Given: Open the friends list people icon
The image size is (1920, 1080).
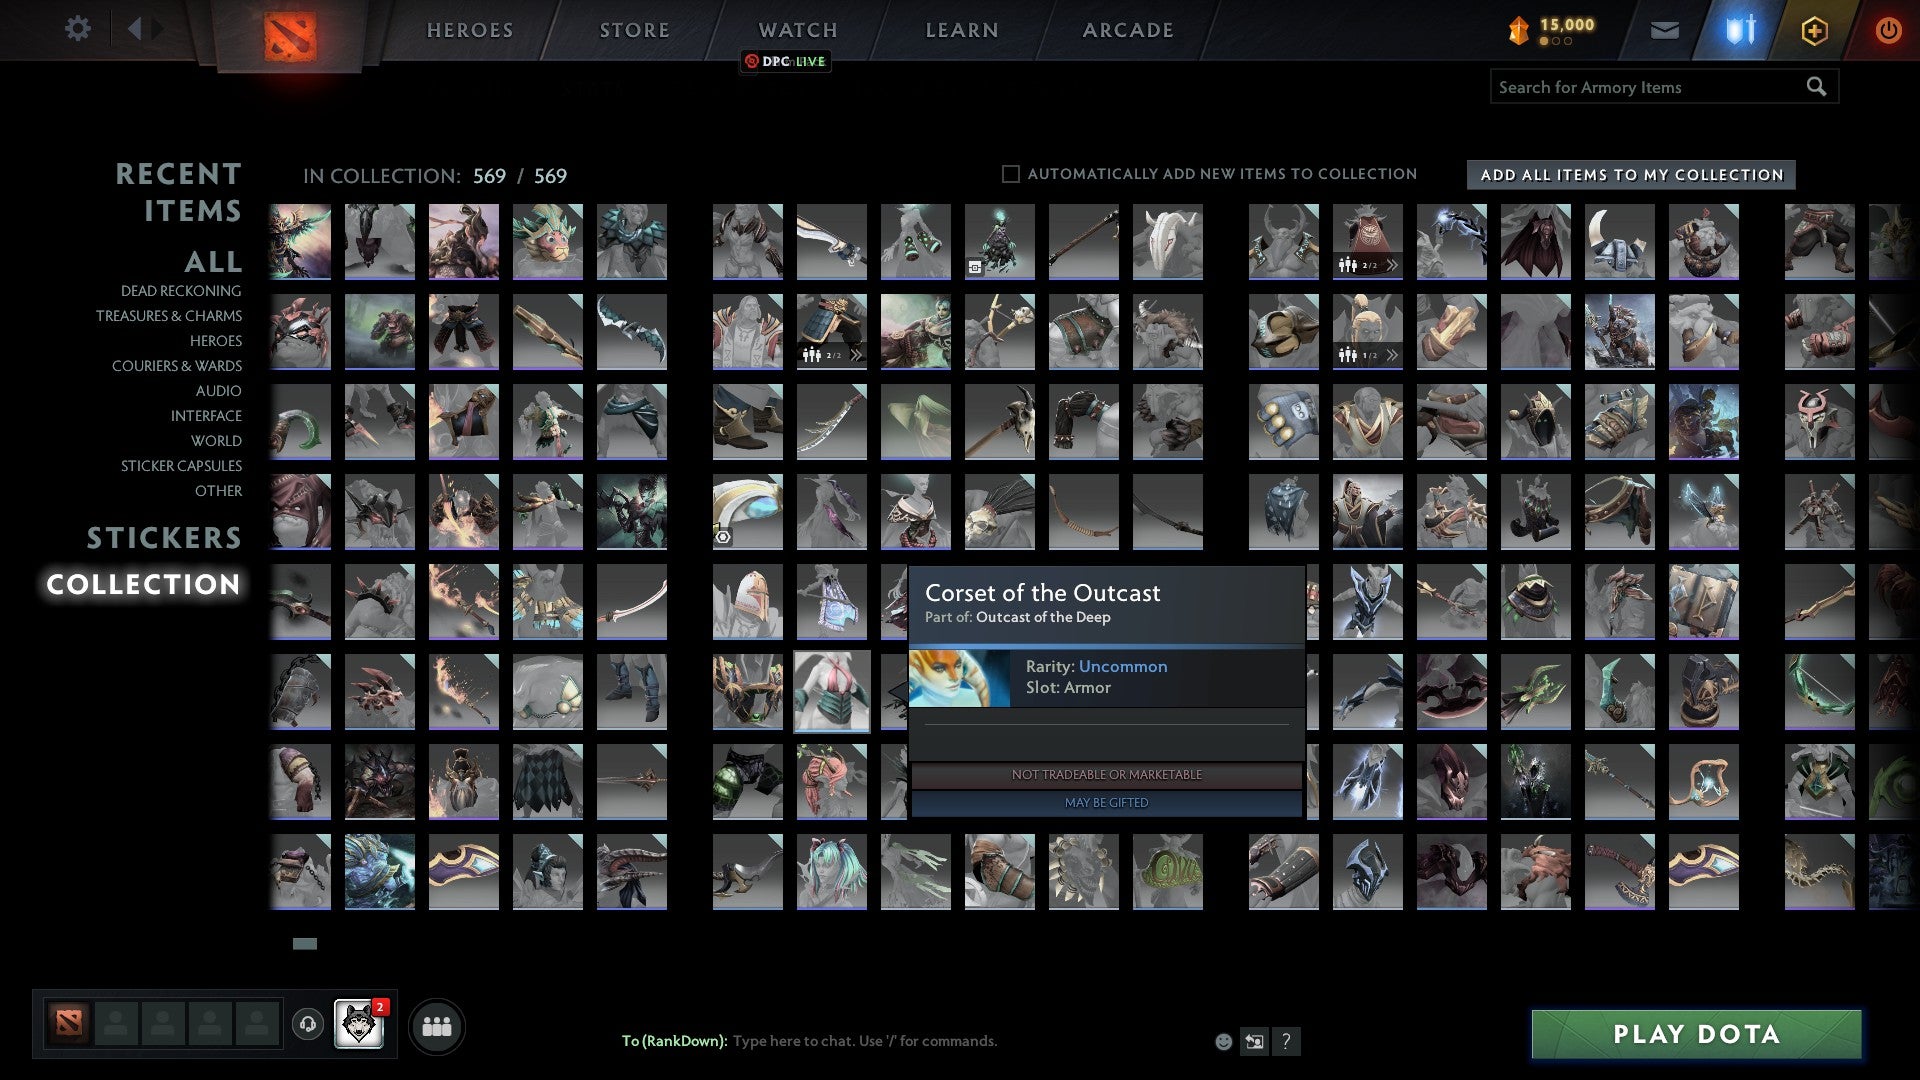Looking at the screenshot, I should [437, 1025].
